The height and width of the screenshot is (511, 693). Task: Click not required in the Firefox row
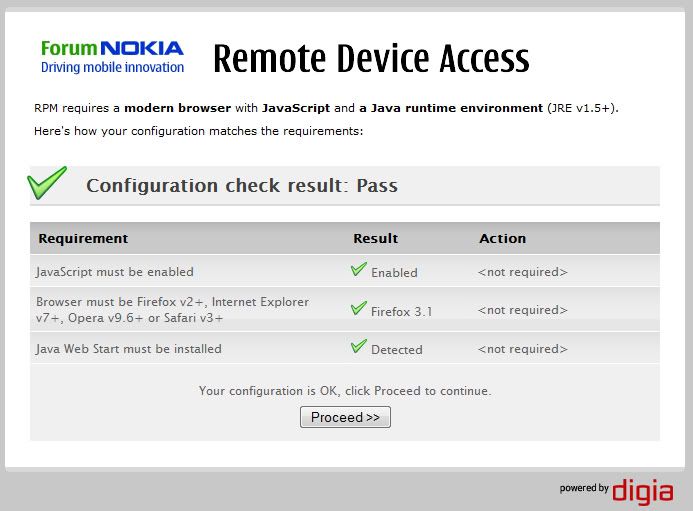(522, 310)
